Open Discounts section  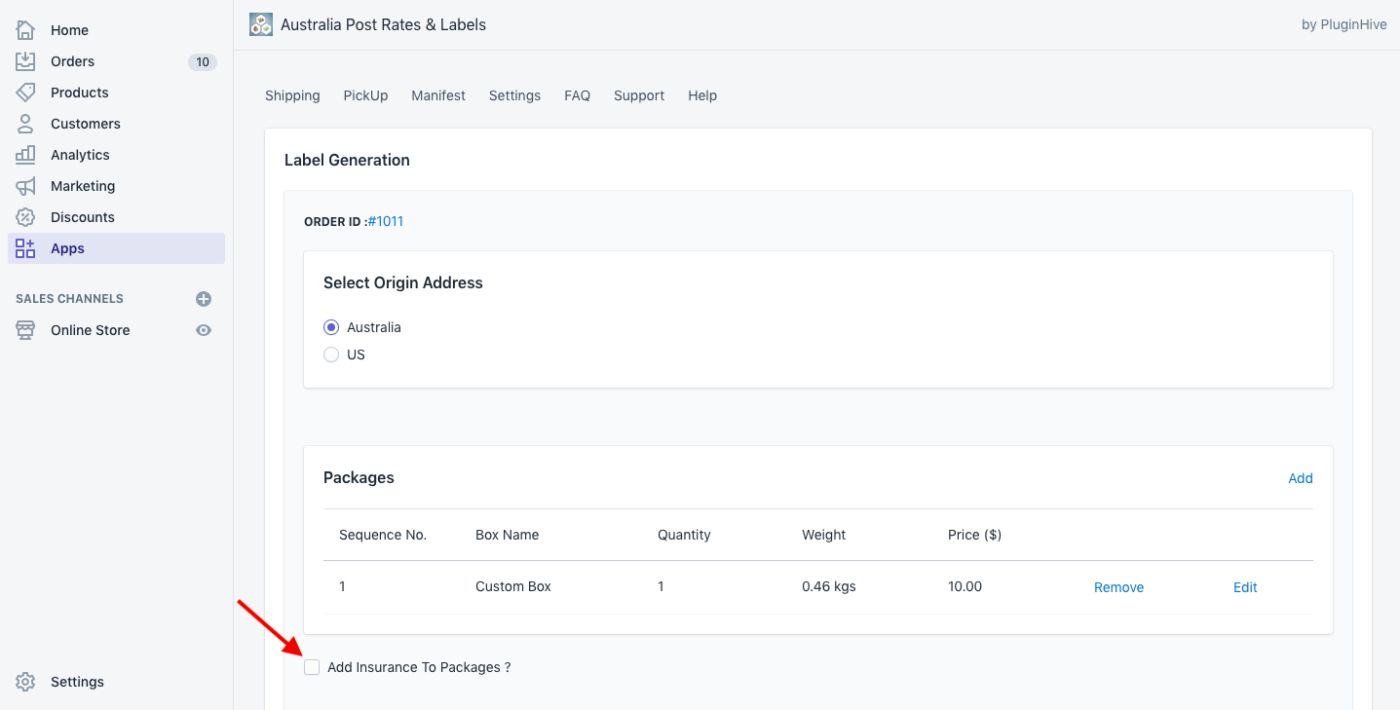point(83,217)
